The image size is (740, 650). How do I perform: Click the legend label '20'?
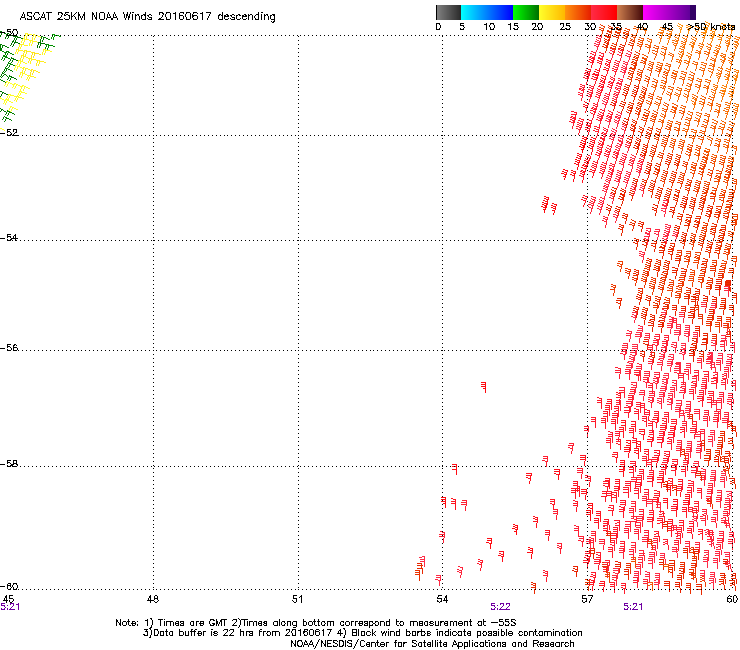pos(537,26)
